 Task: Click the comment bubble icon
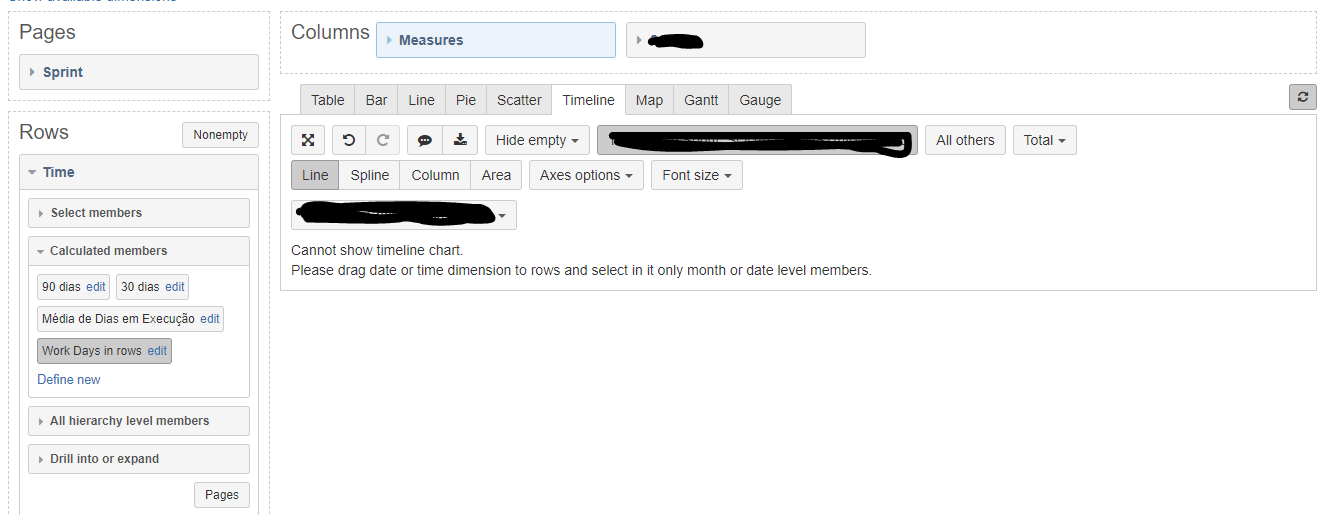(424, 140)
